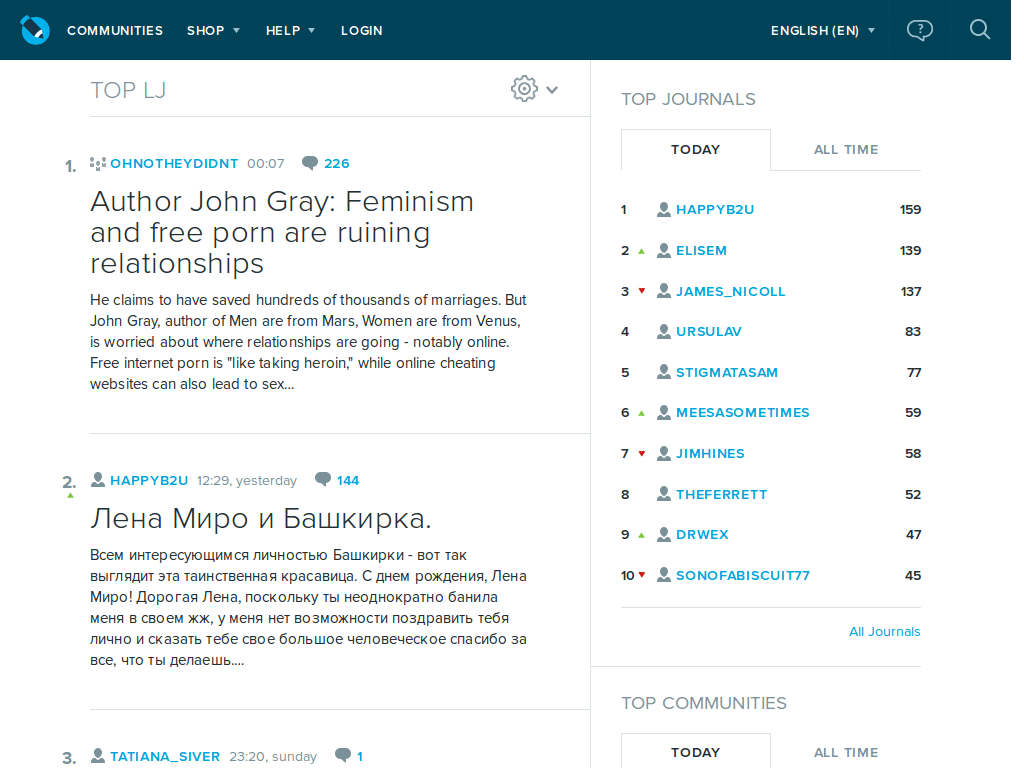Open JAMES_NICOLL journal link
The image size is (1024, 768).
731,291
